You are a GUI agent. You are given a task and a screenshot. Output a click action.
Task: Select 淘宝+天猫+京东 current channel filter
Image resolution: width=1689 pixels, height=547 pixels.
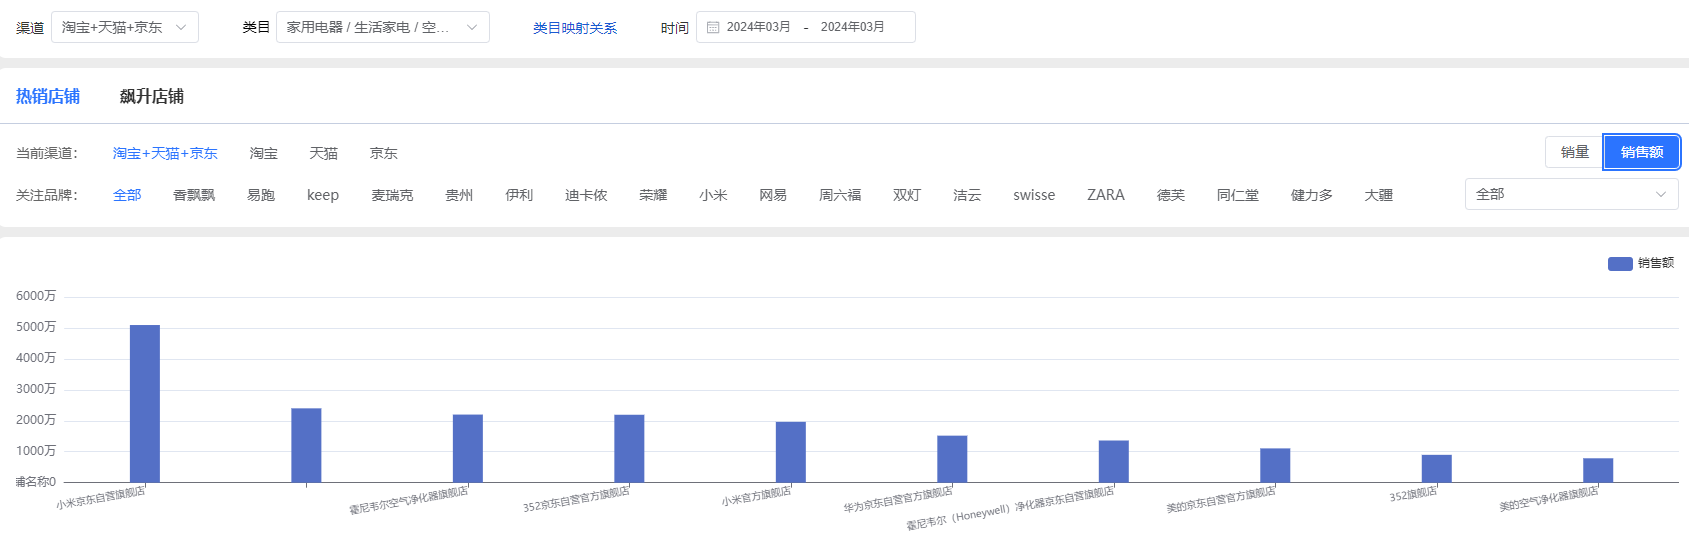[165, 153]
